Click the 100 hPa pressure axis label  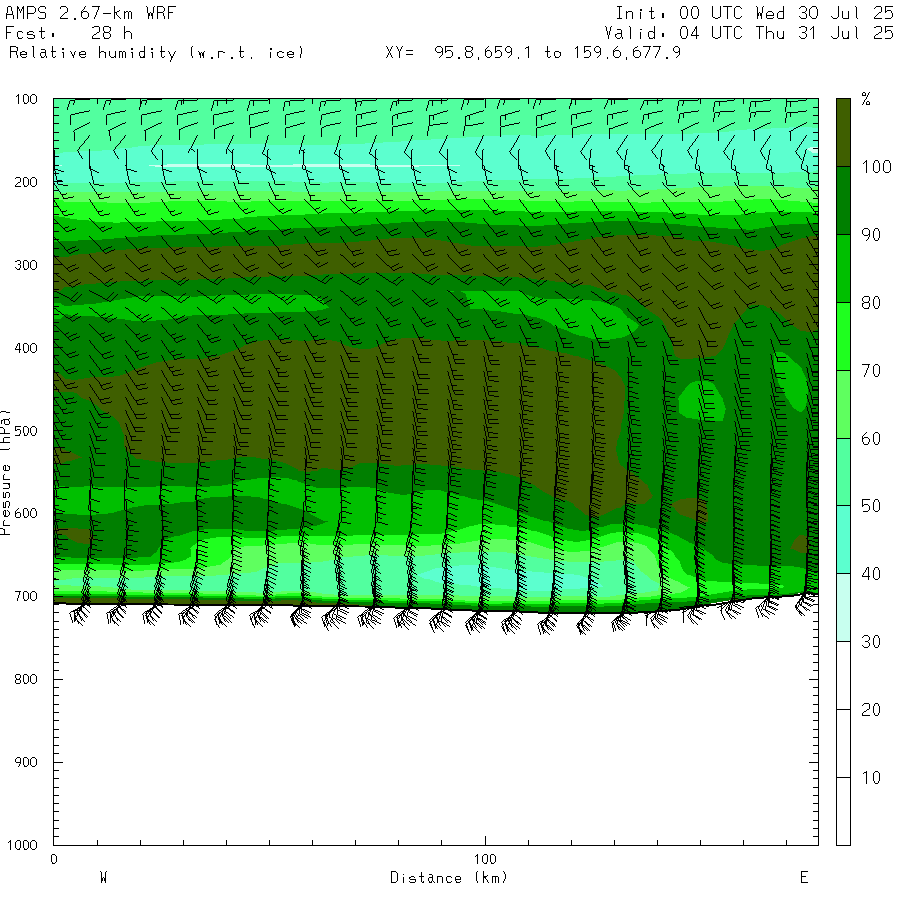point(26,99)
